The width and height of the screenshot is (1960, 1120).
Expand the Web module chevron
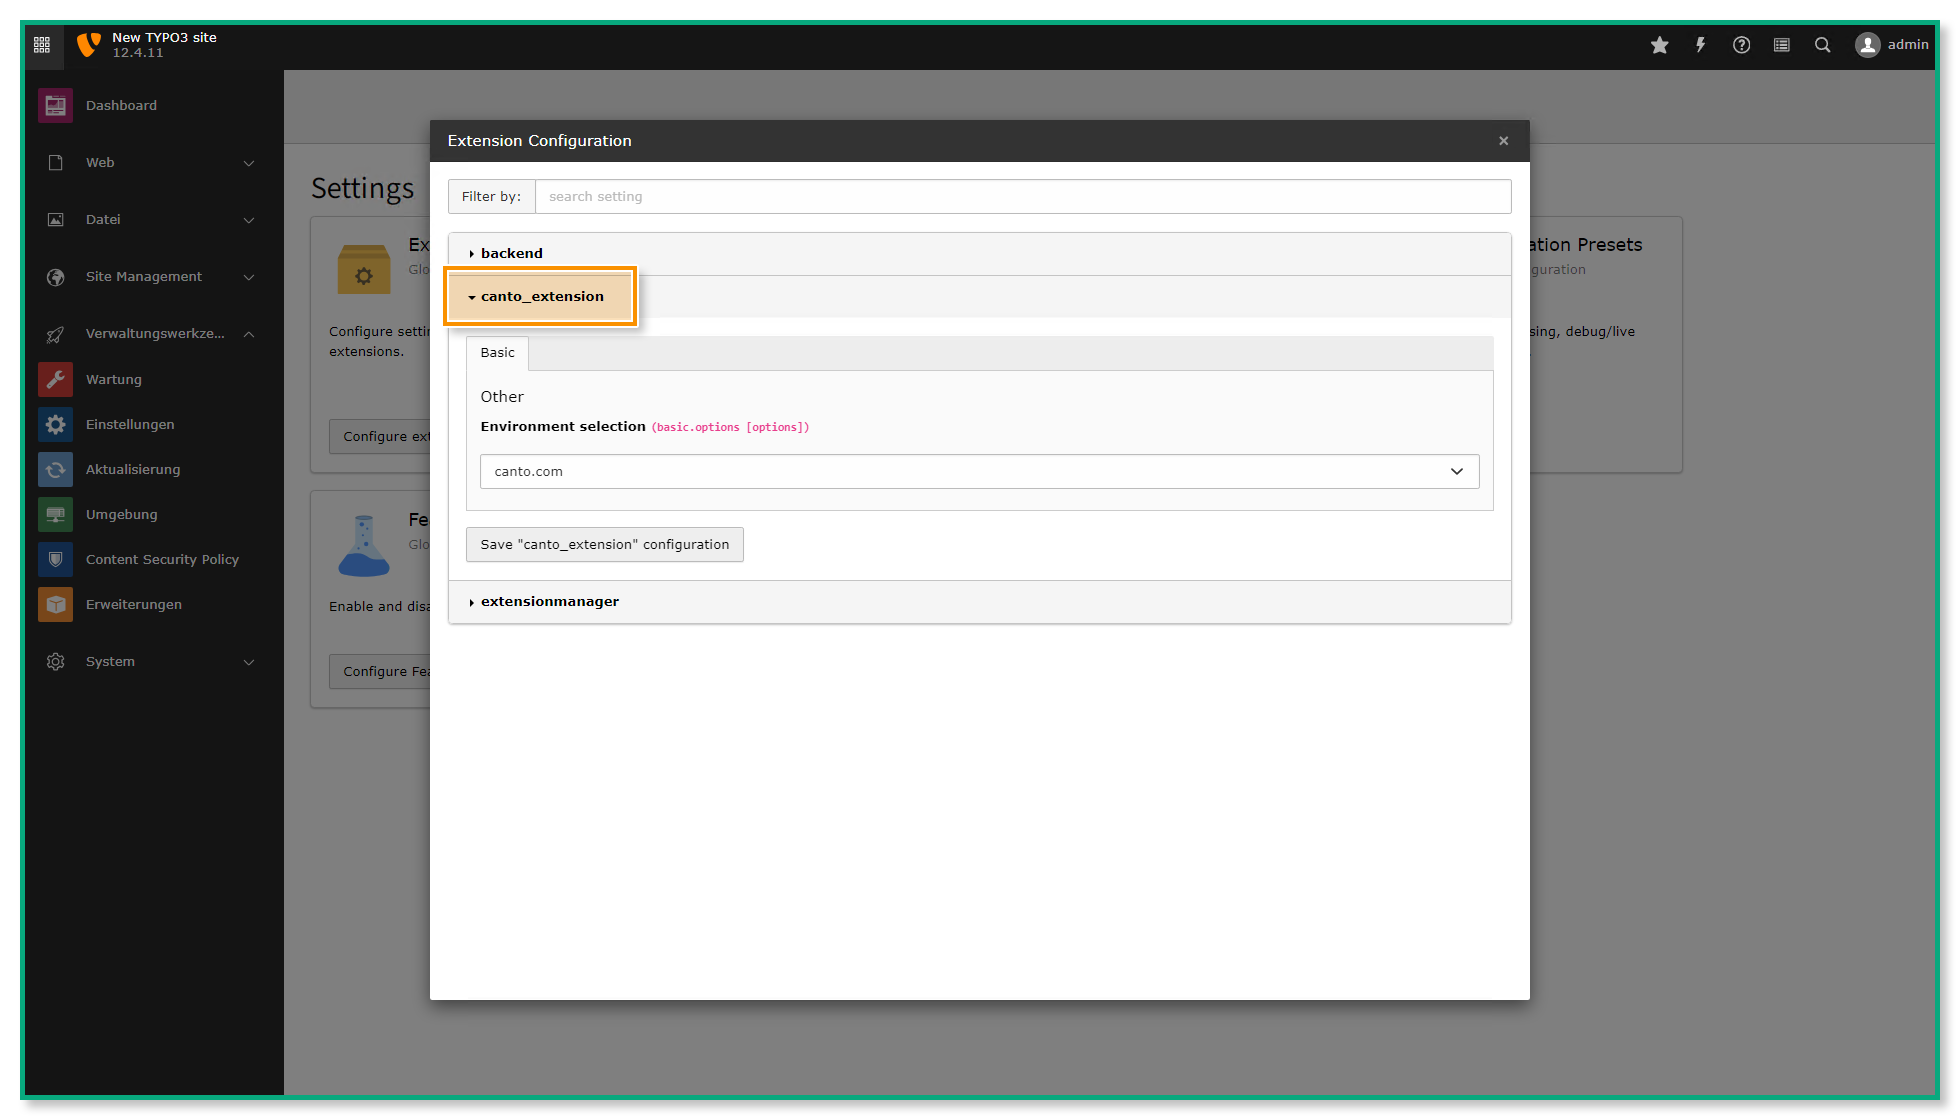coord(249,163)
